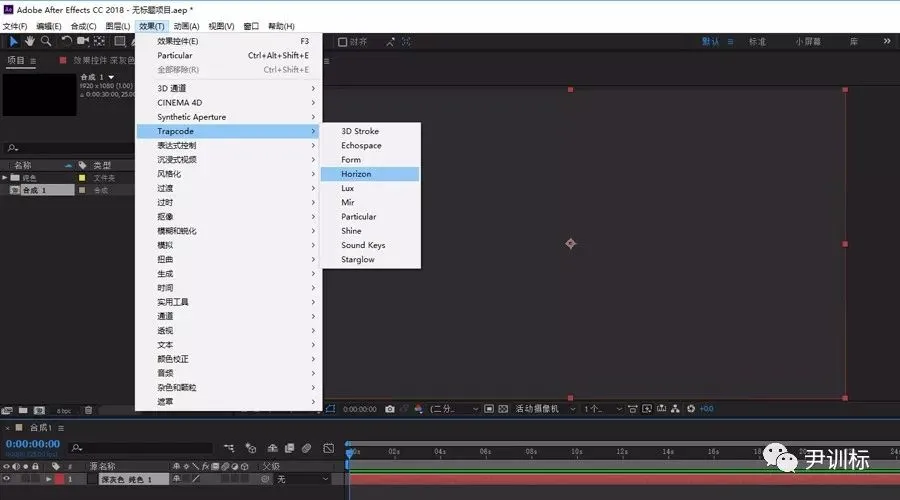
Task: Expand the 深灰色 纯色 1 layer properties
Action: (x=49, y=479)
